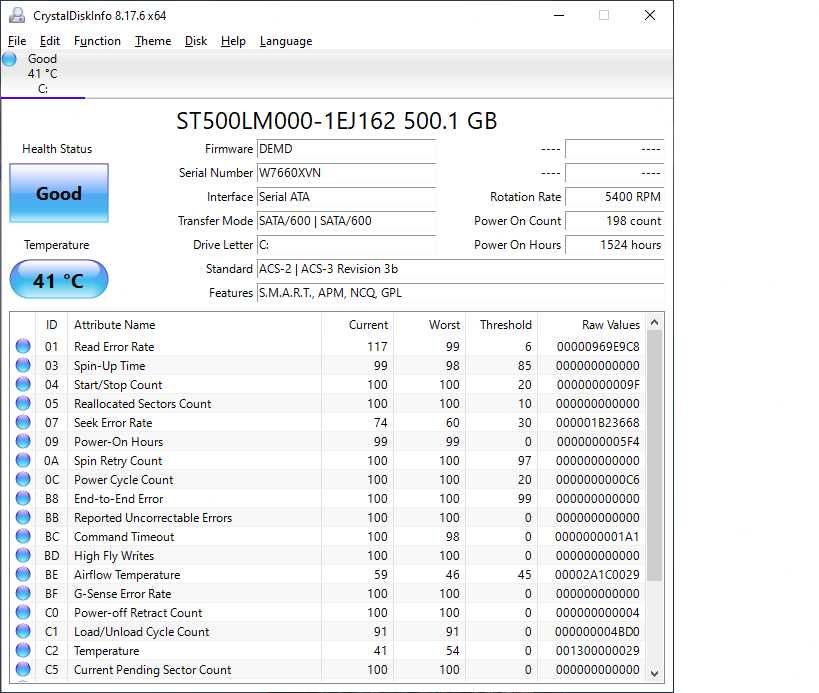Open the Theme menu

tap(153, 41)
